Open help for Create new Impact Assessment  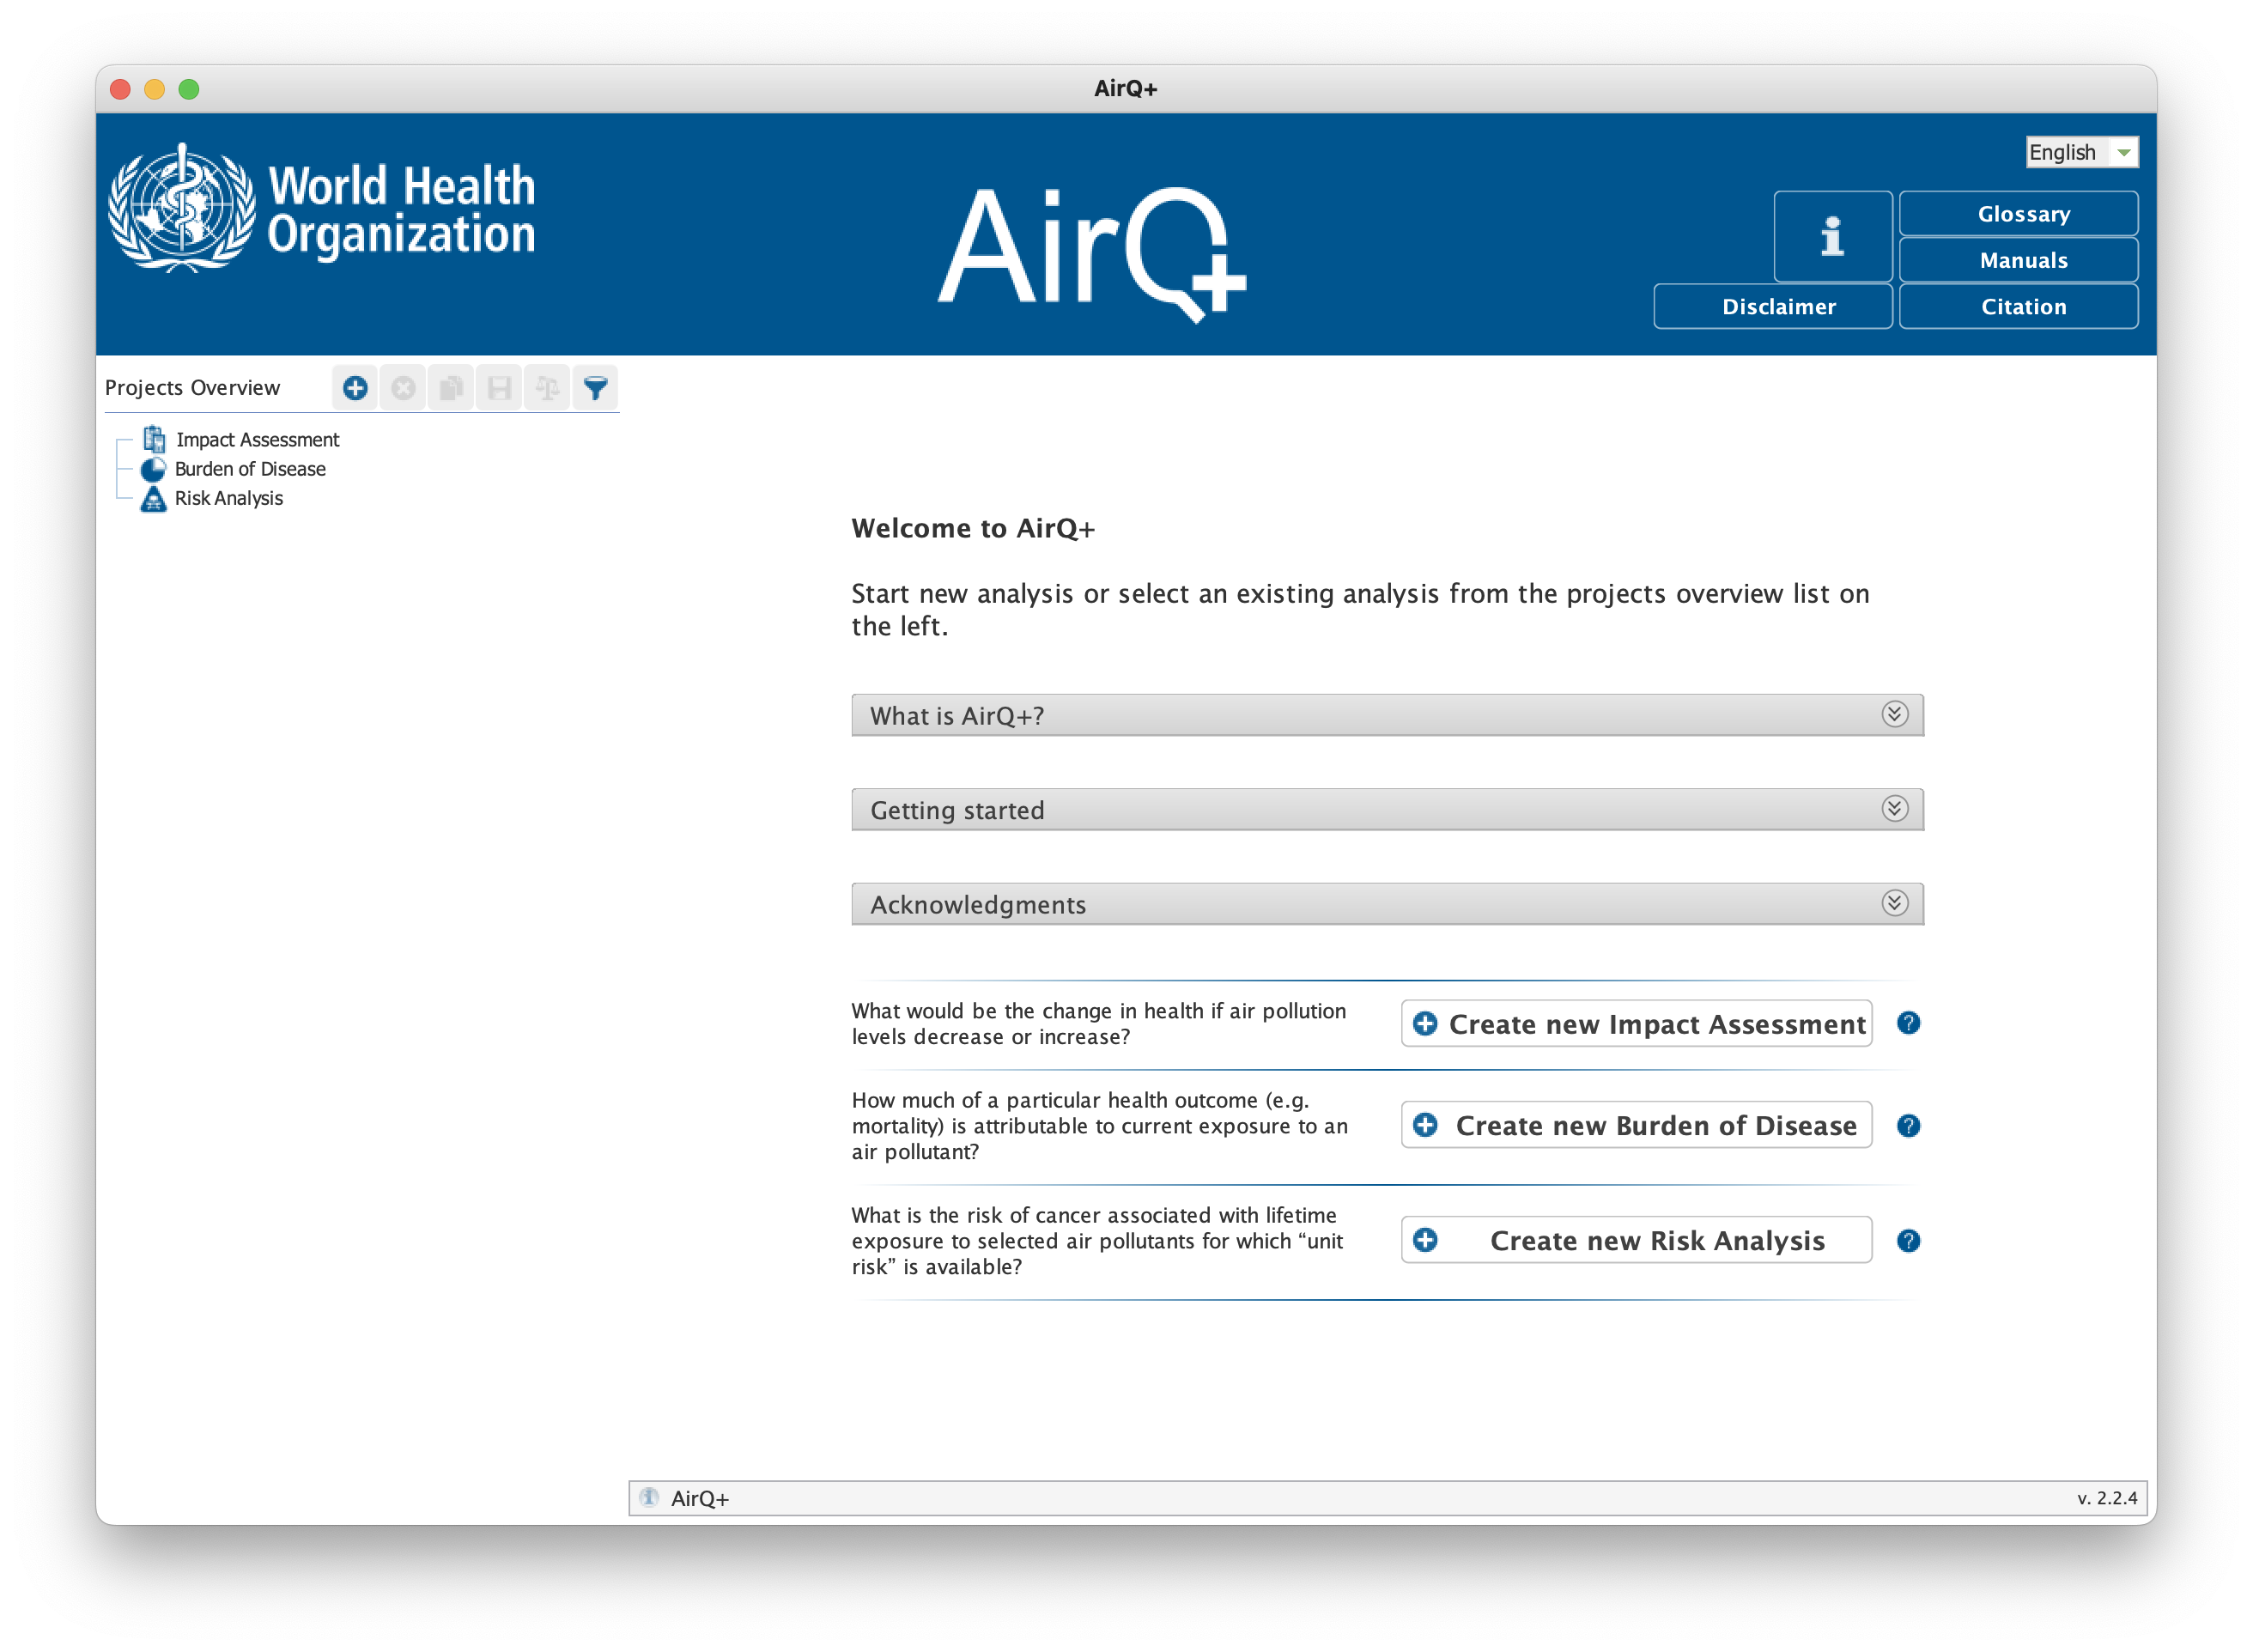[1908, 1023]
